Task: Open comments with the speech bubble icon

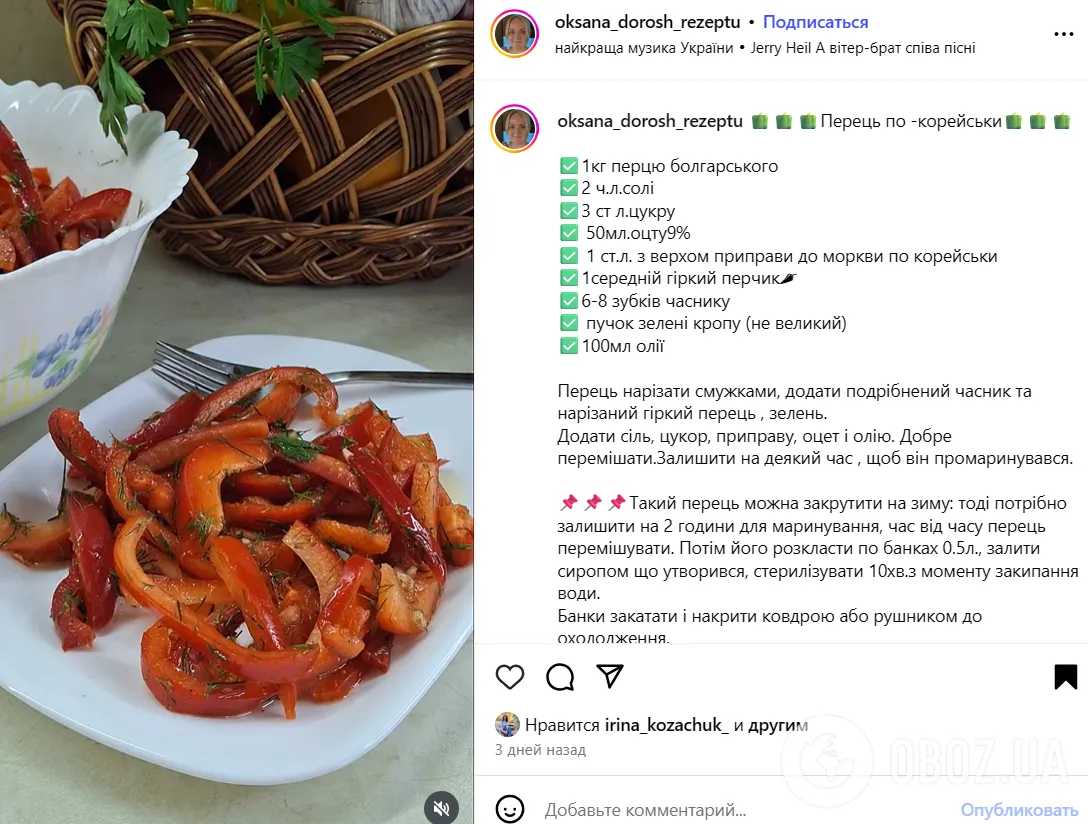Action: tap(560, 677)
